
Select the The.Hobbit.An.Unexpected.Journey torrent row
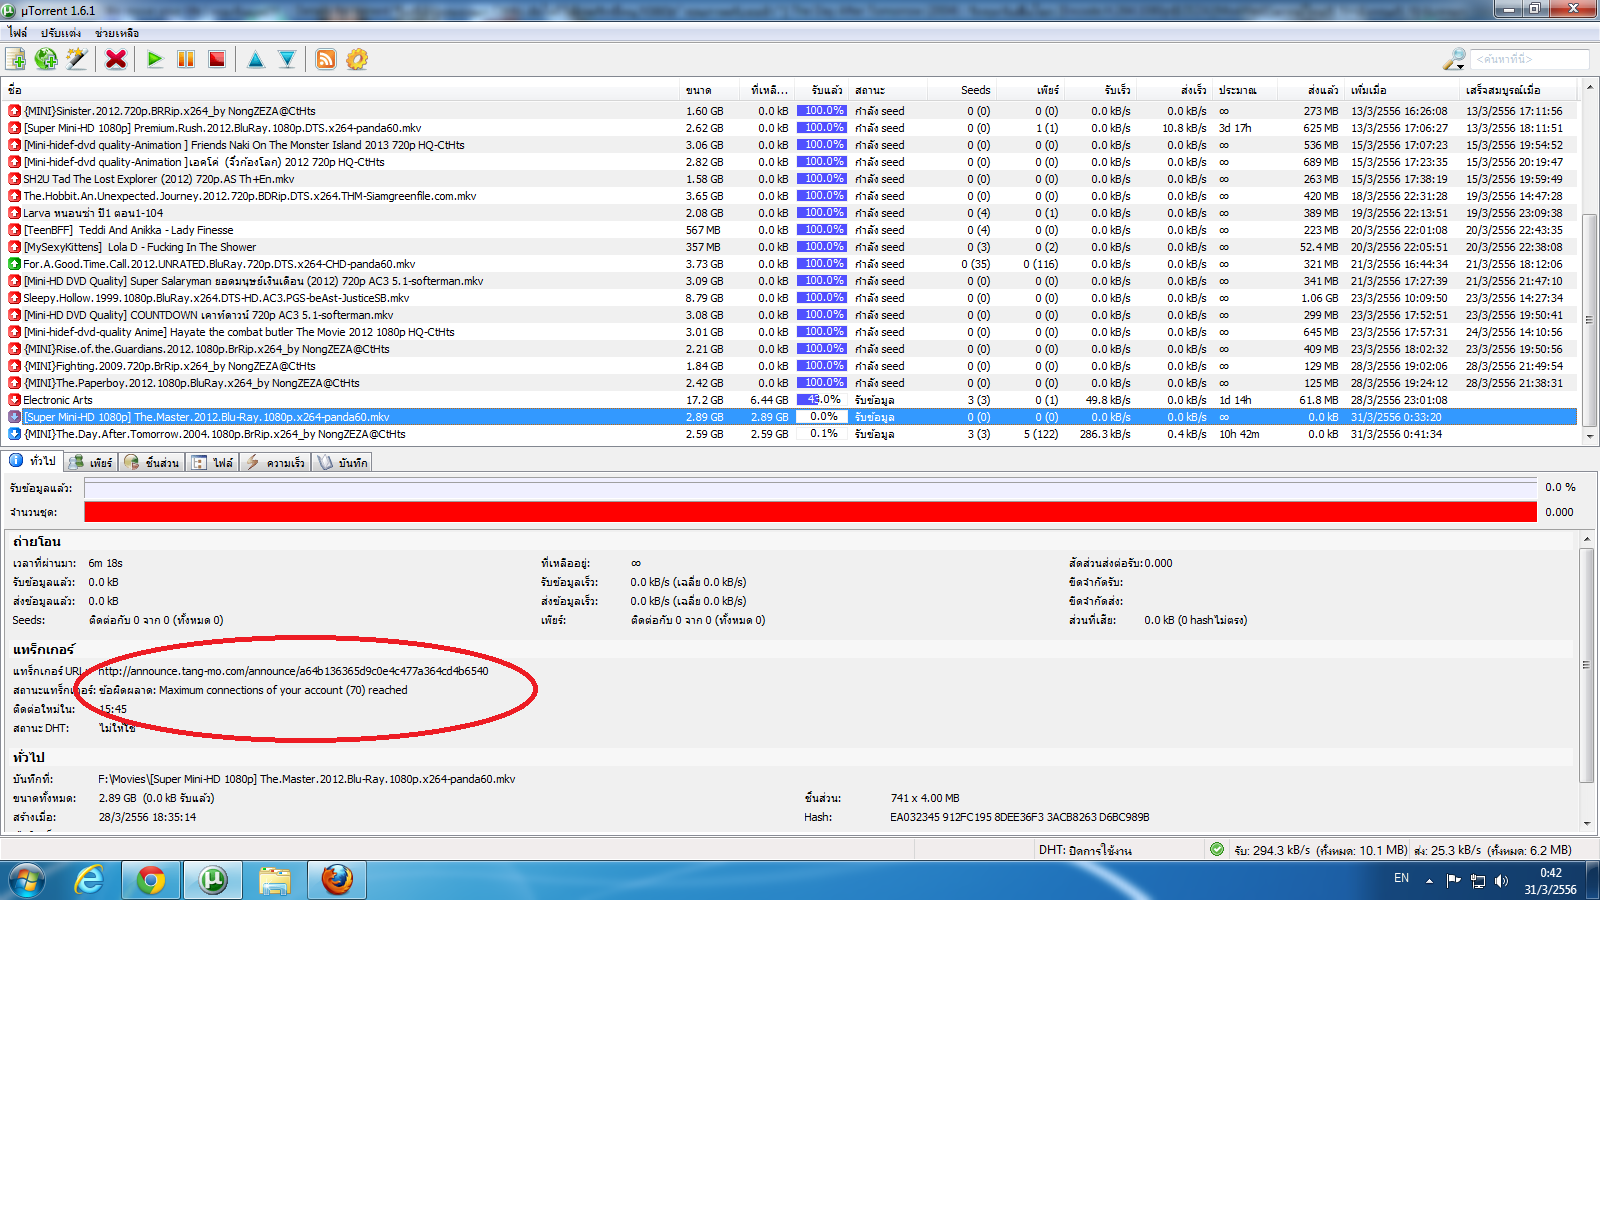tap(790, 196)
